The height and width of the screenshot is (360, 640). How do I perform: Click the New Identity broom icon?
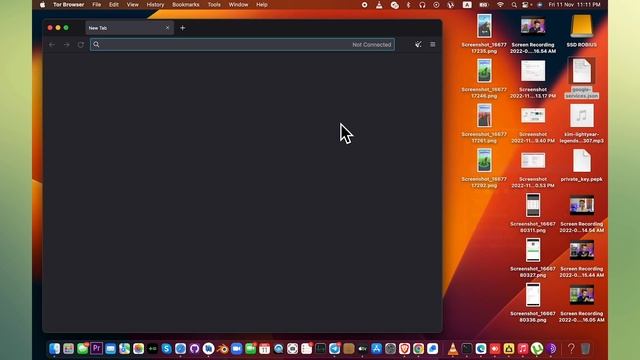tap(418, 44)
